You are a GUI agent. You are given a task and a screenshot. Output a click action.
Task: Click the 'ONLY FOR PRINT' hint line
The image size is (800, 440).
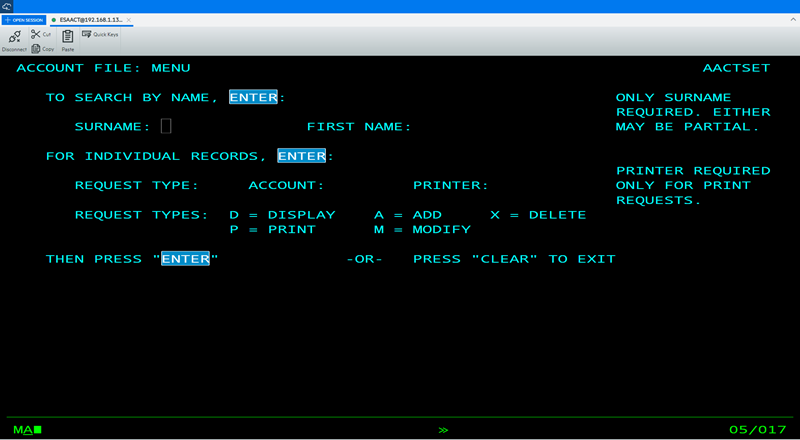click(683, 185)
